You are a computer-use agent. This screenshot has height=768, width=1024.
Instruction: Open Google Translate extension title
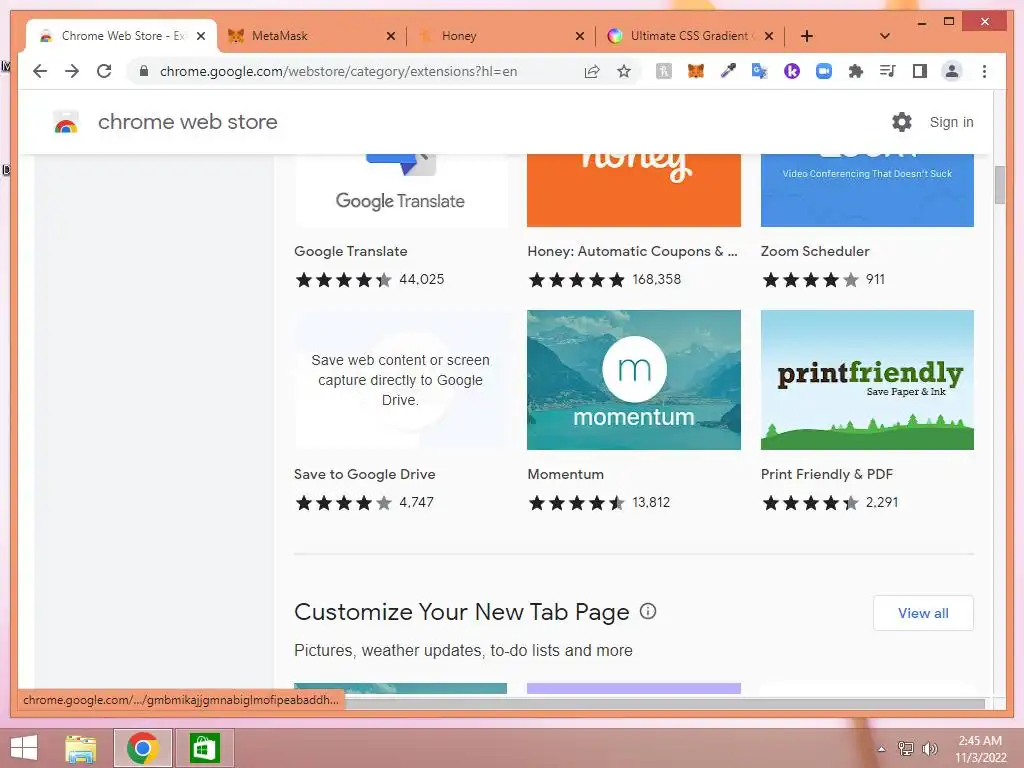click(351, 251)
